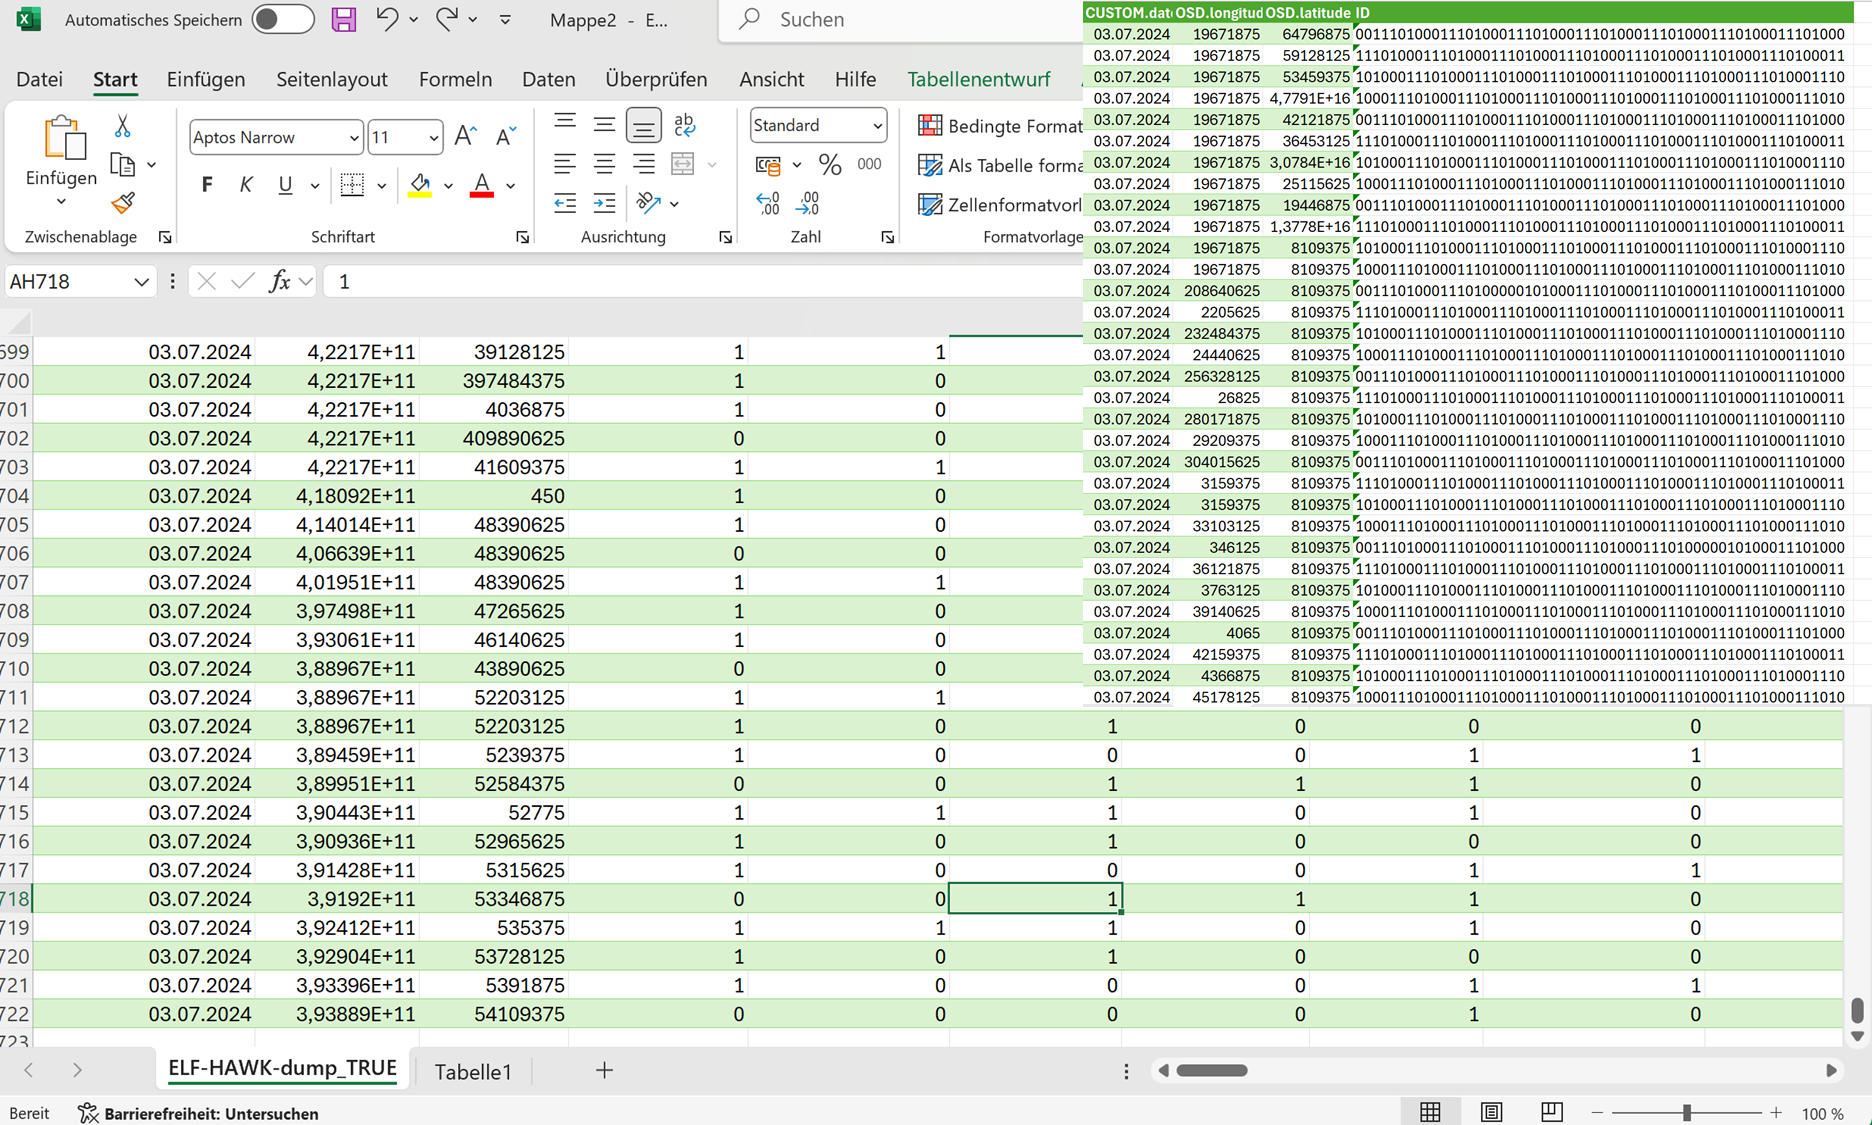Open Zwischenablage dialog launcher
Screen dimensions: 1872x1125
coord(165,237)
